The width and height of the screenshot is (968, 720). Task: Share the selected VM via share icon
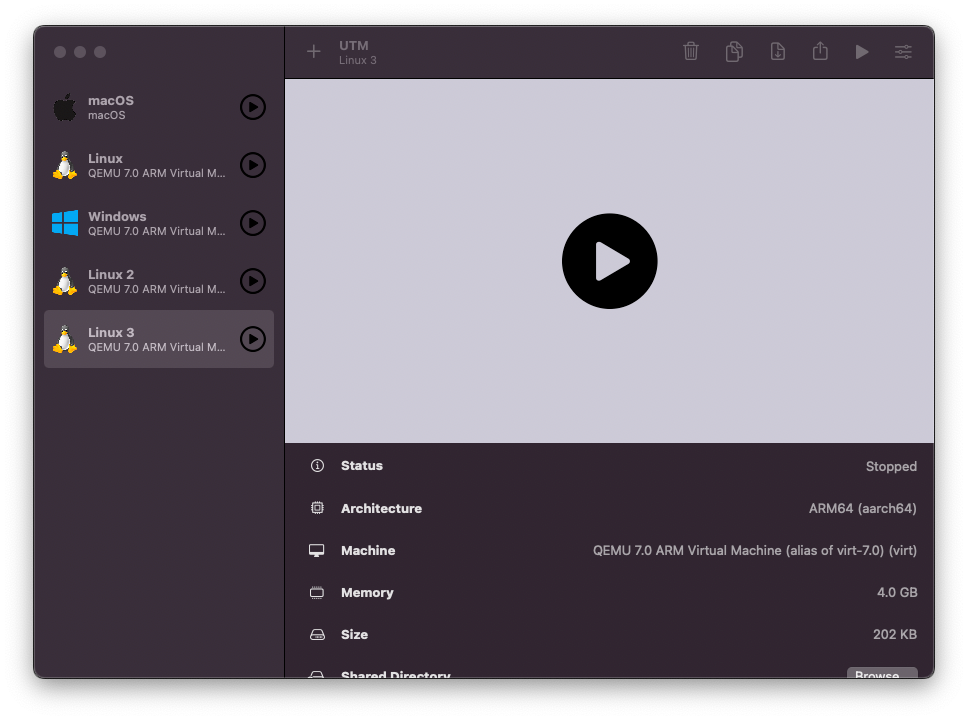click(x=820, y=51)
